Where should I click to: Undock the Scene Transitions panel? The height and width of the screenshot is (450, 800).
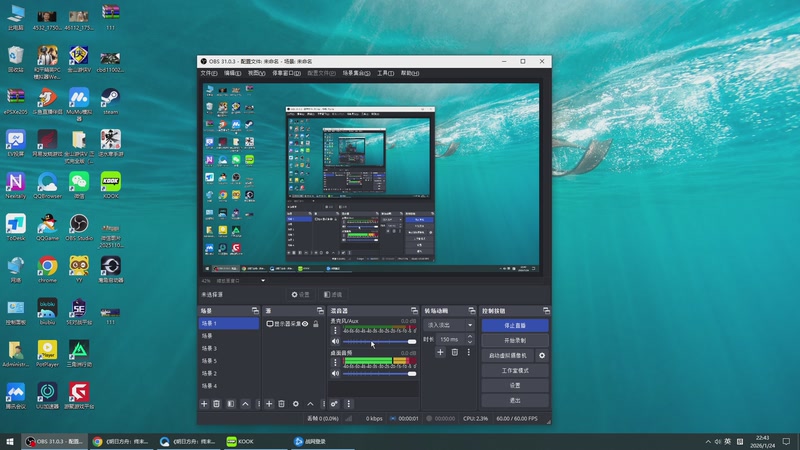[x=471, y=311]
